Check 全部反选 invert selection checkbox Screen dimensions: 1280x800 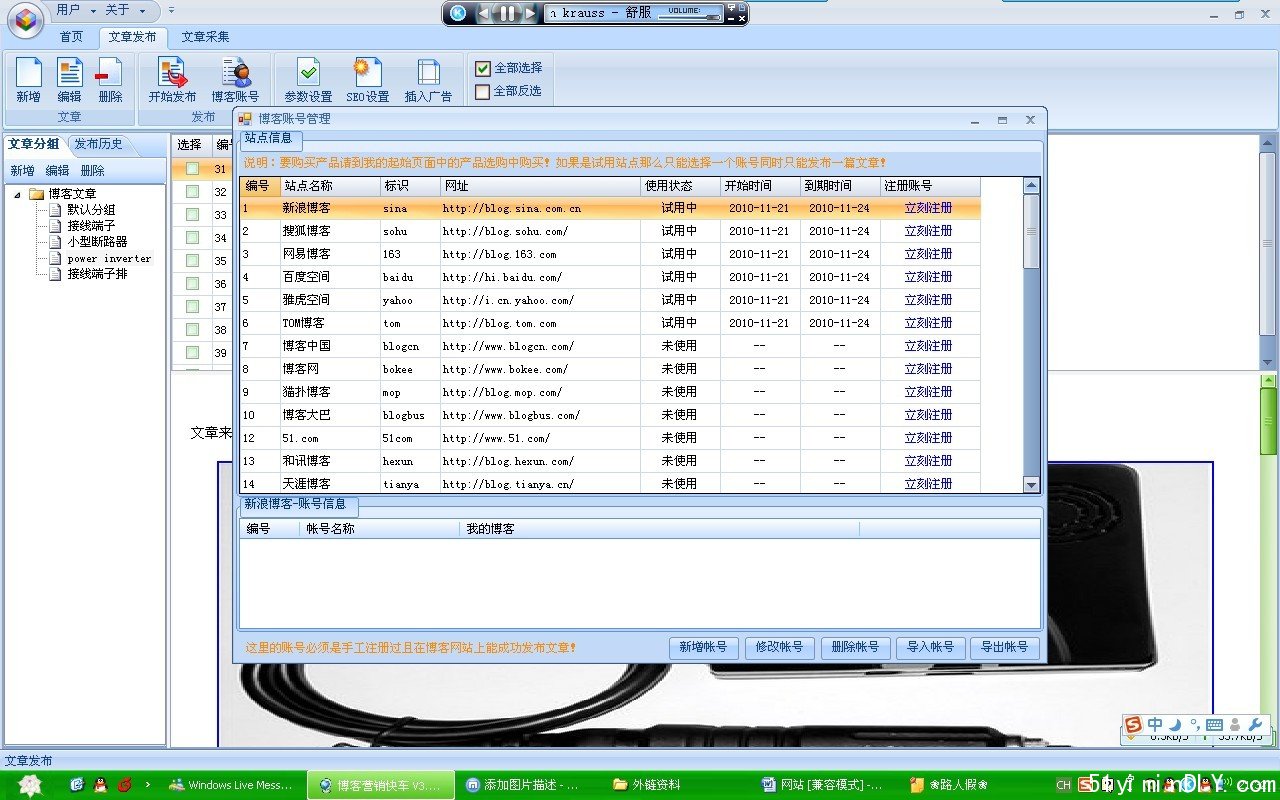[x=483, y=91]
